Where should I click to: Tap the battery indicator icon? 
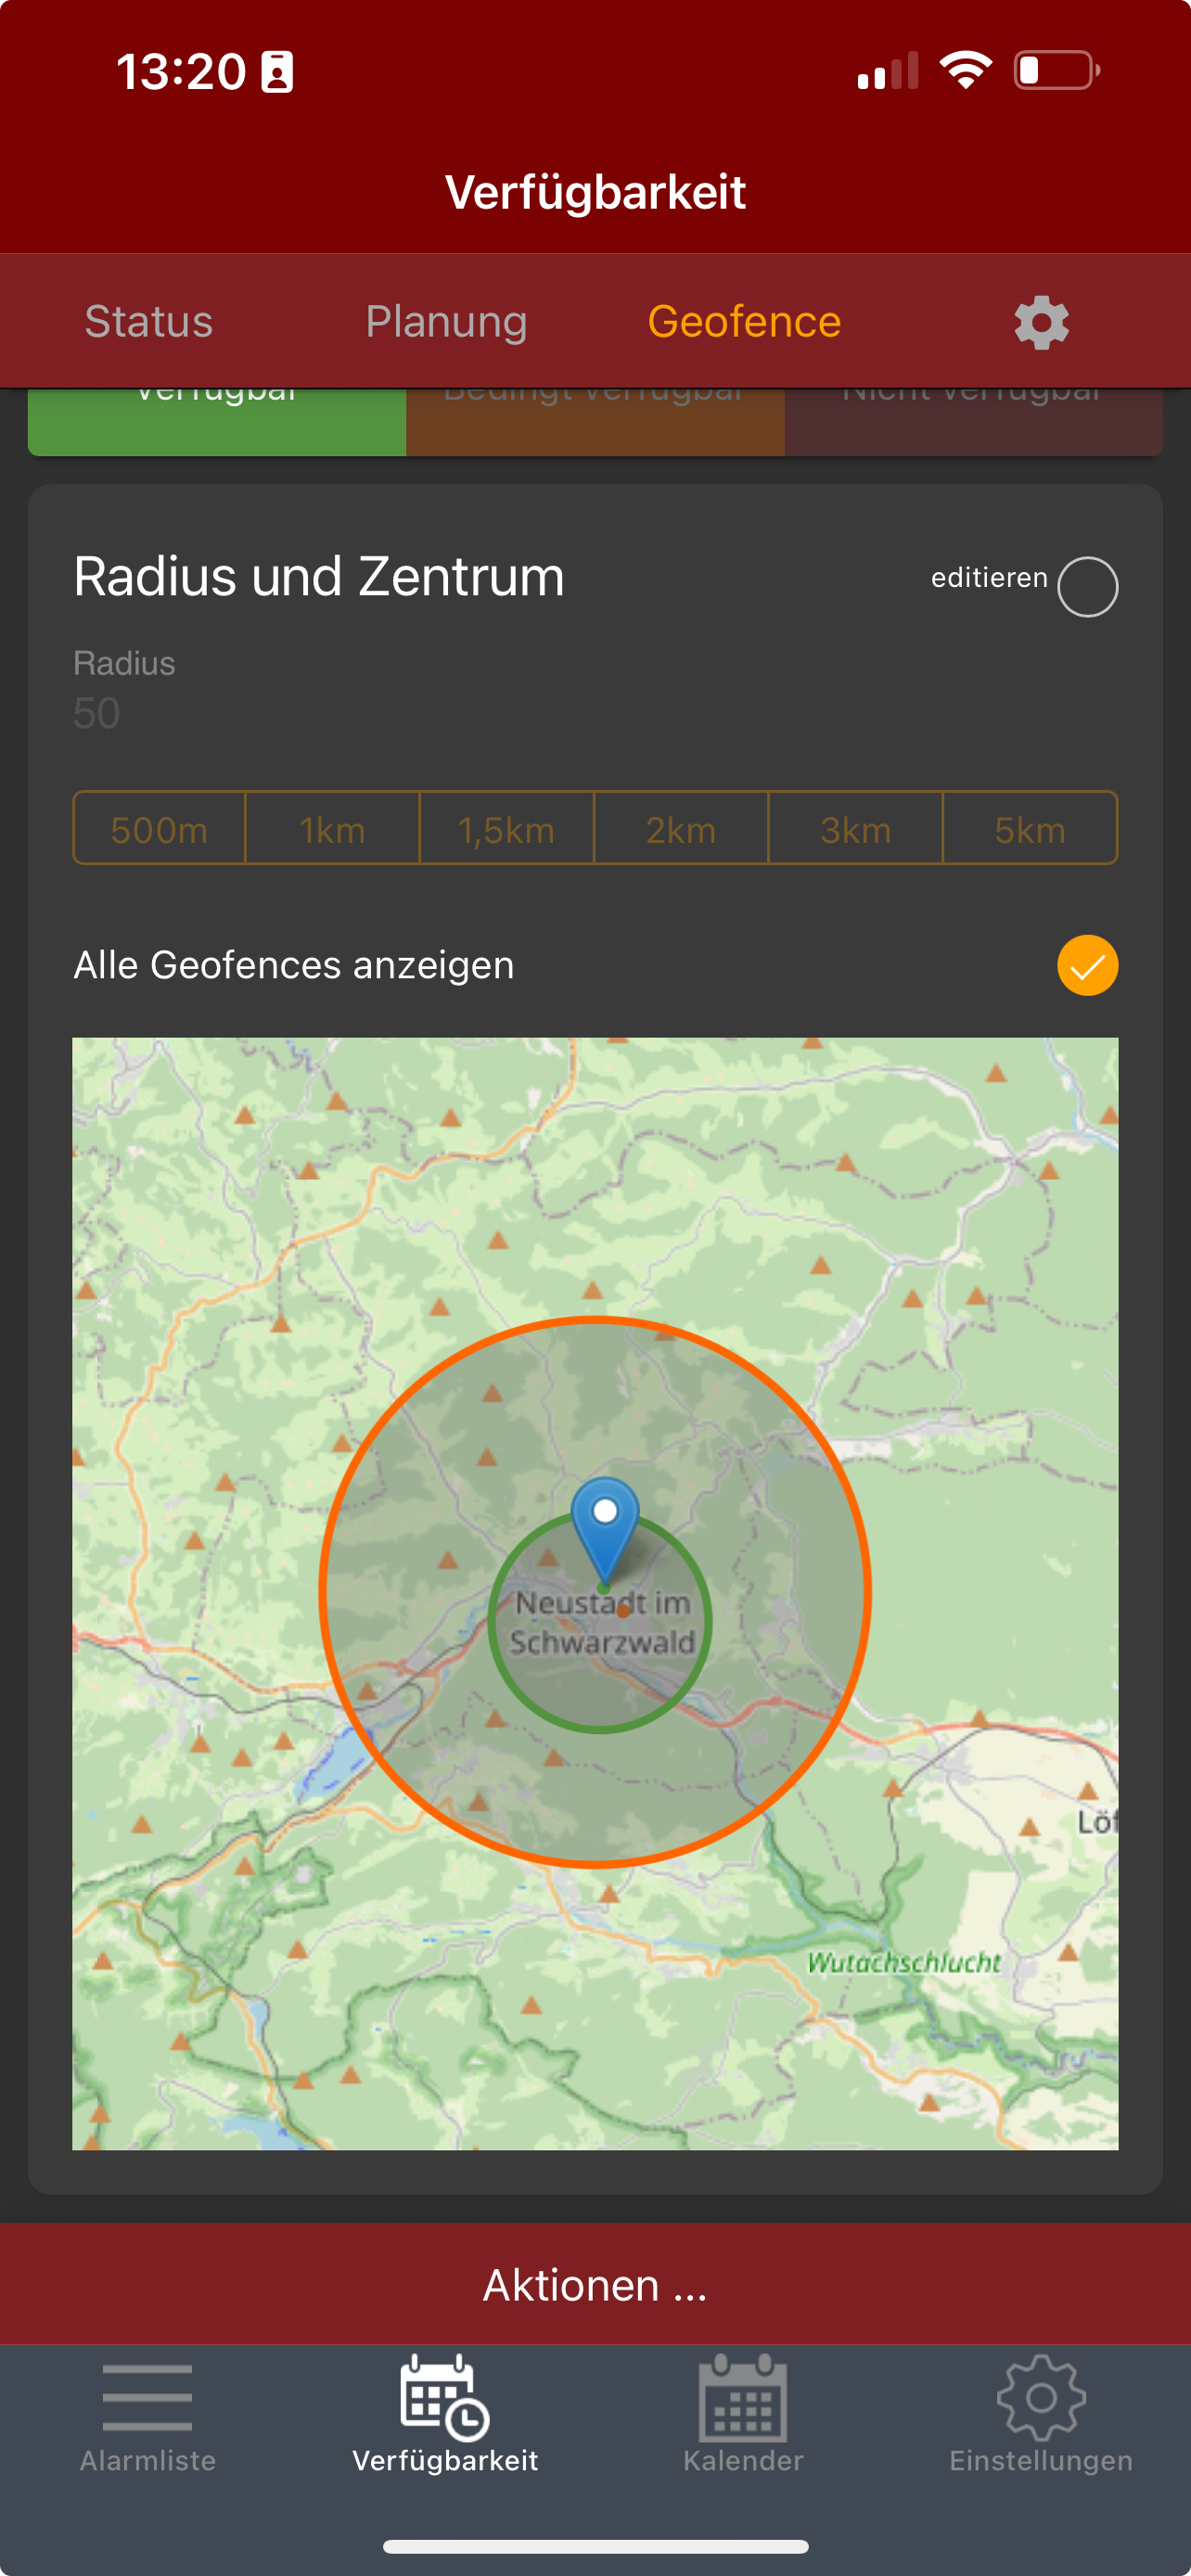click(x=1056, y=71)
